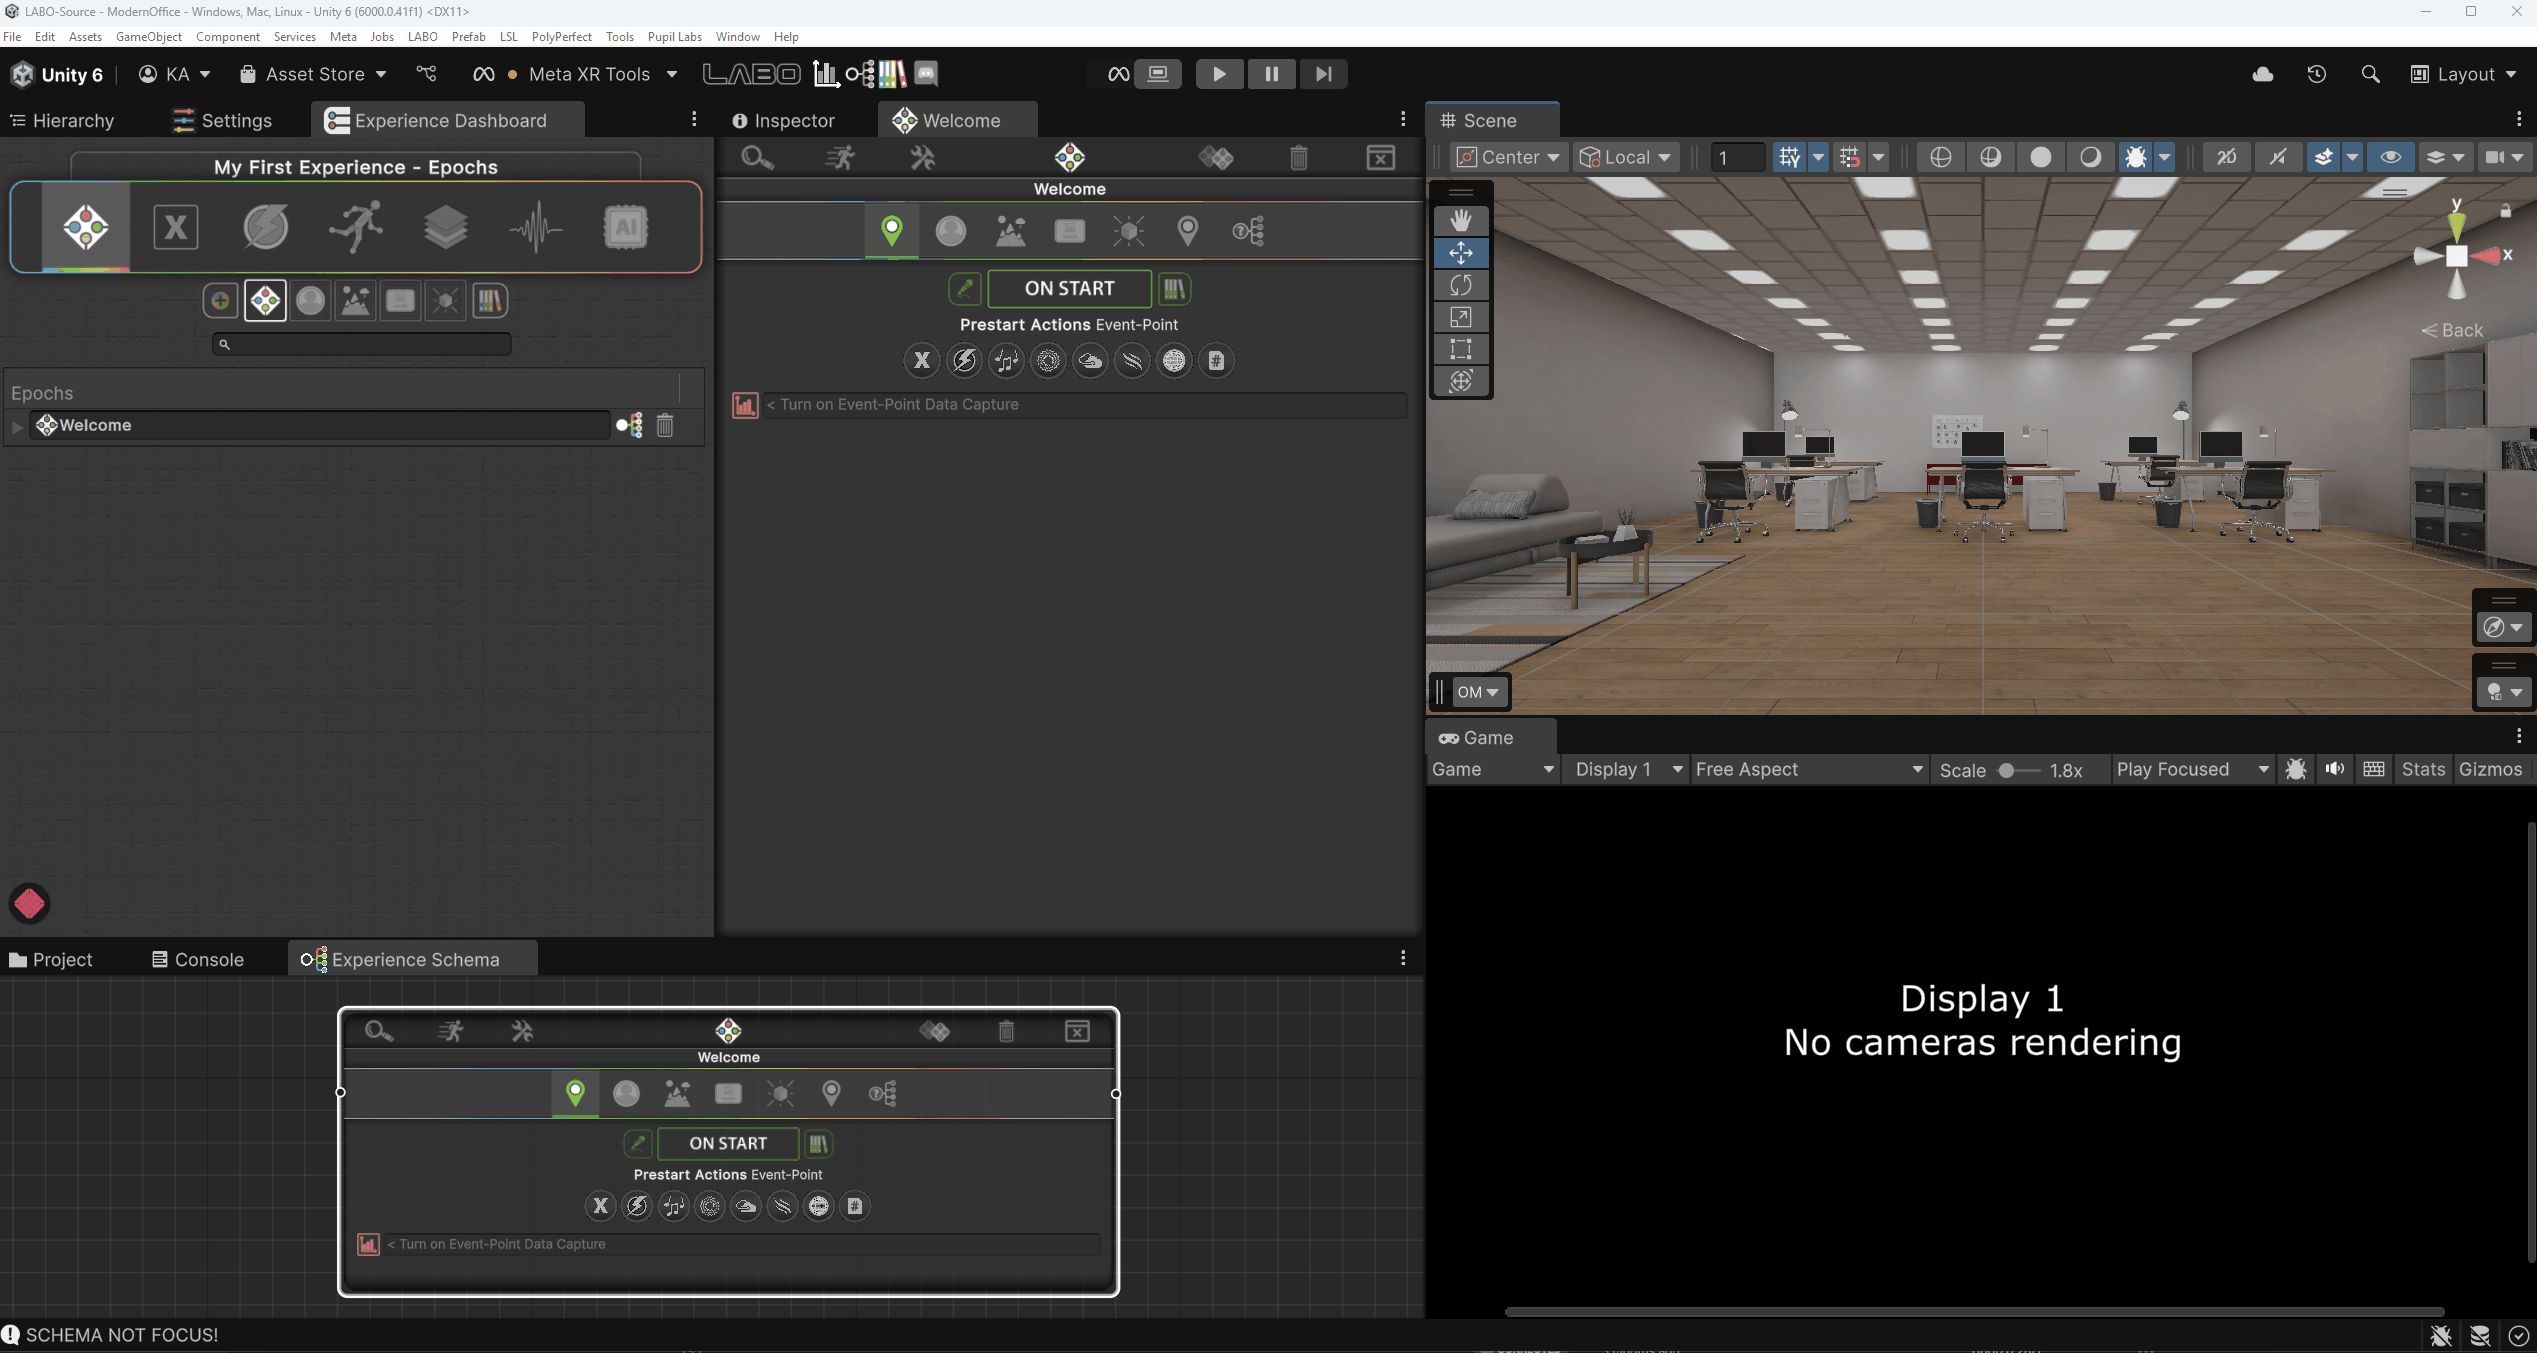The width and height of the screenshot is (2537, 1353).
Task: Delete the Welcome epoch with trash icon
Action: [x=665, y=426]
